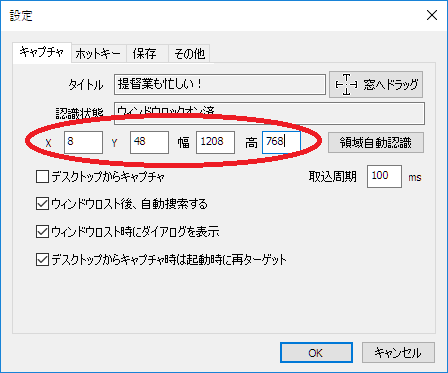Viewport: 448px width, 373px height.
Task: Confirm settings with OK button
Action: (x=316, y=353)
